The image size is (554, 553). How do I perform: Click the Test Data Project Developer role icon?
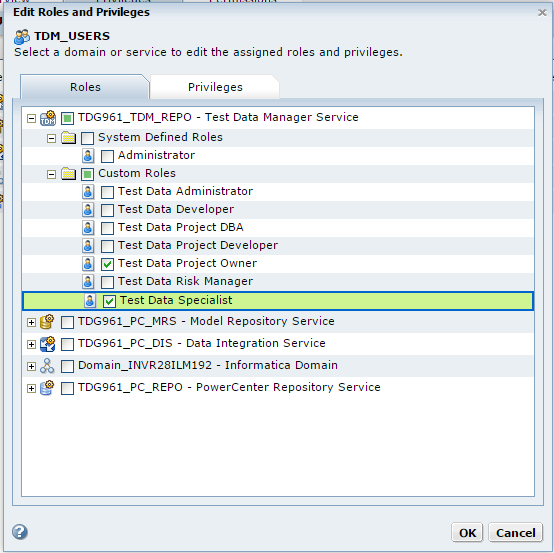click(88, 246)
